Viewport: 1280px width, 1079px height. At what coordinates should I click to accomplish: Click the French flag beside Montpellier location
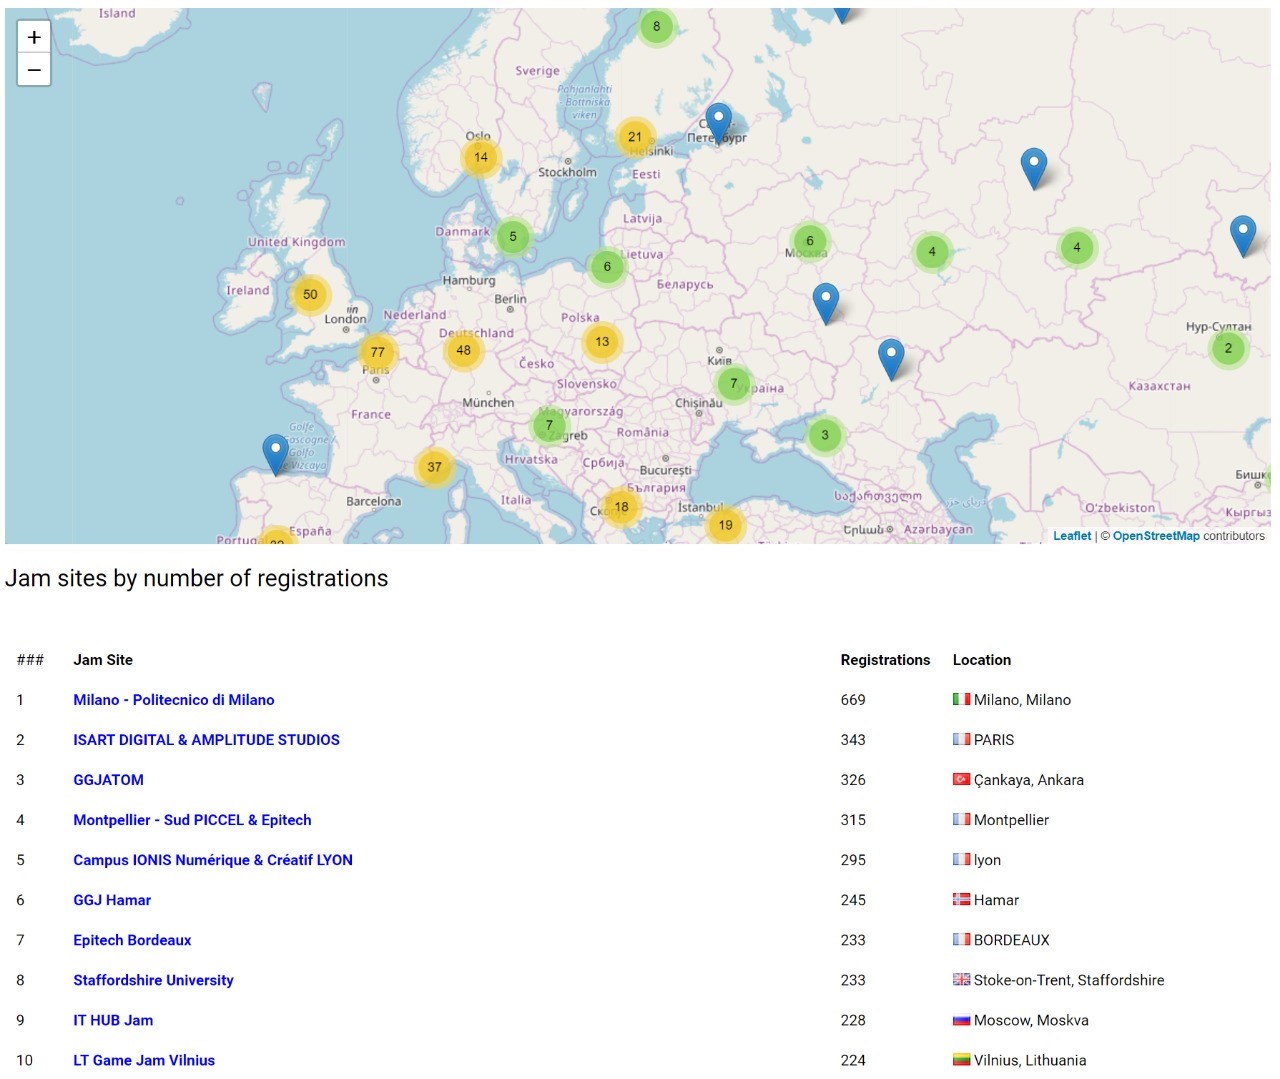961,819
